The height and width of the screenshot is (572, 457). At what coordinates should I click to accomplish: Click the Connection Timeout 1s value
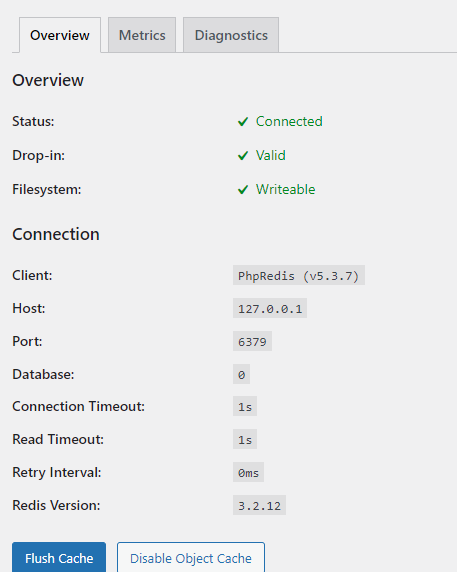point(245,406)
